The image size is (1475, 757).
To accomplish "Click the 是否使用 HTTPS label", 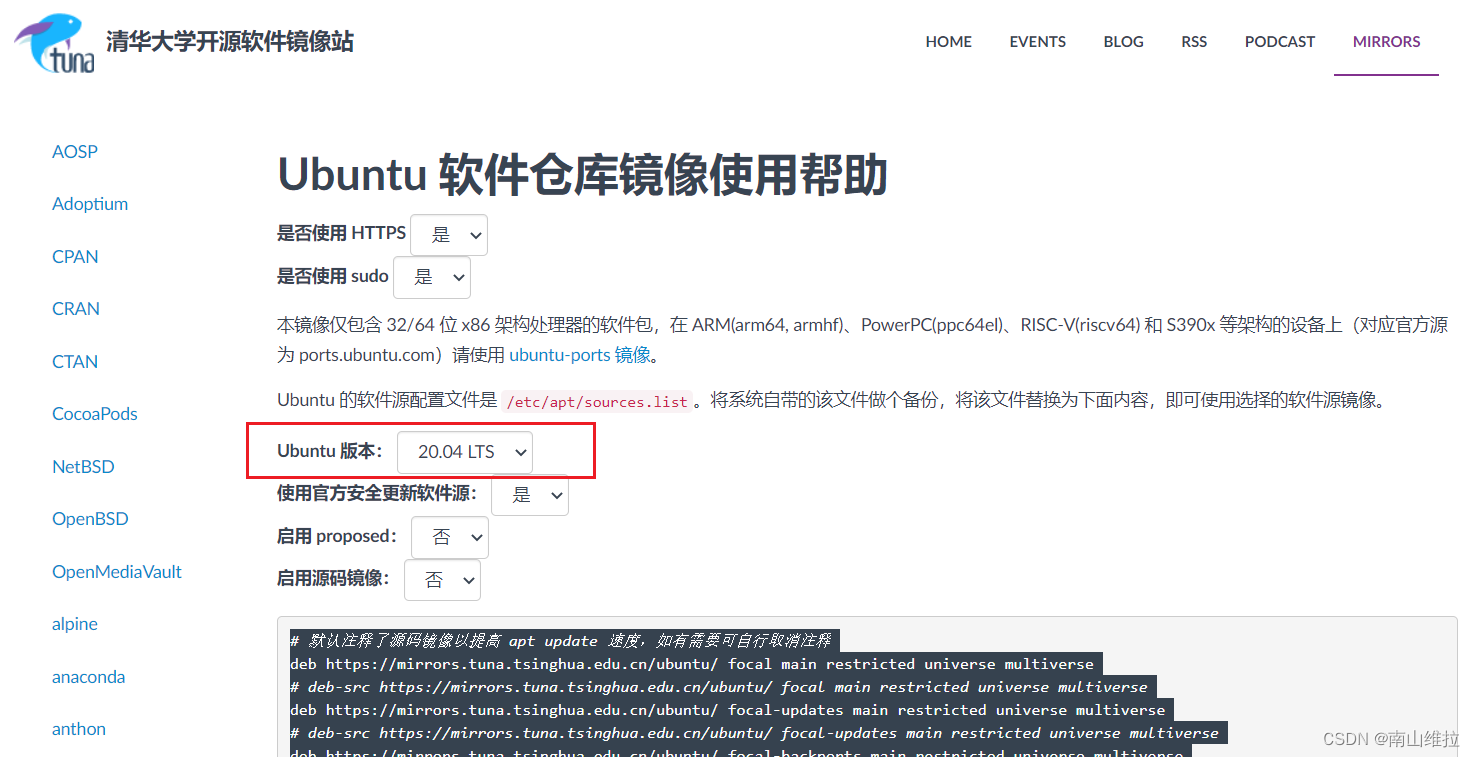I will [x=341, y=233].
